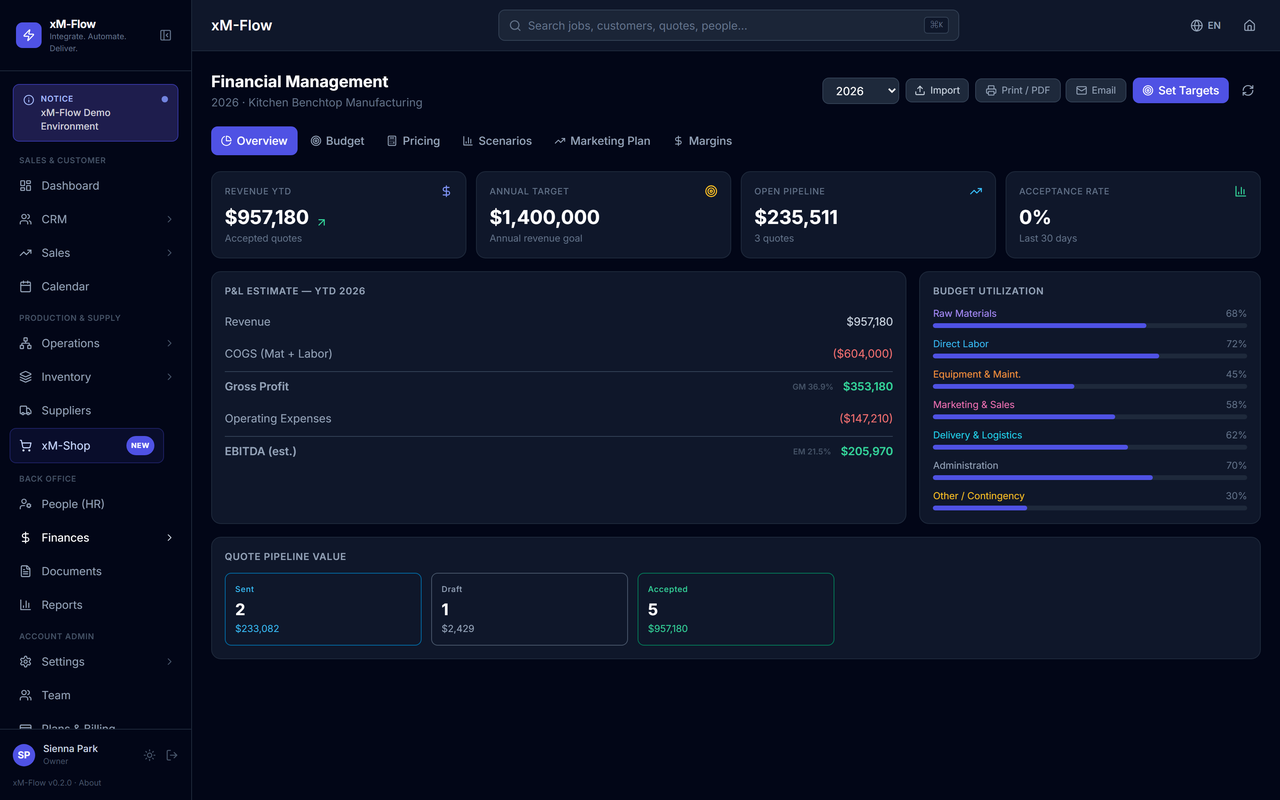Click the COGS amount ($604,000)
The width and height of the screenshot is (1280, 800).
[863, 354]
